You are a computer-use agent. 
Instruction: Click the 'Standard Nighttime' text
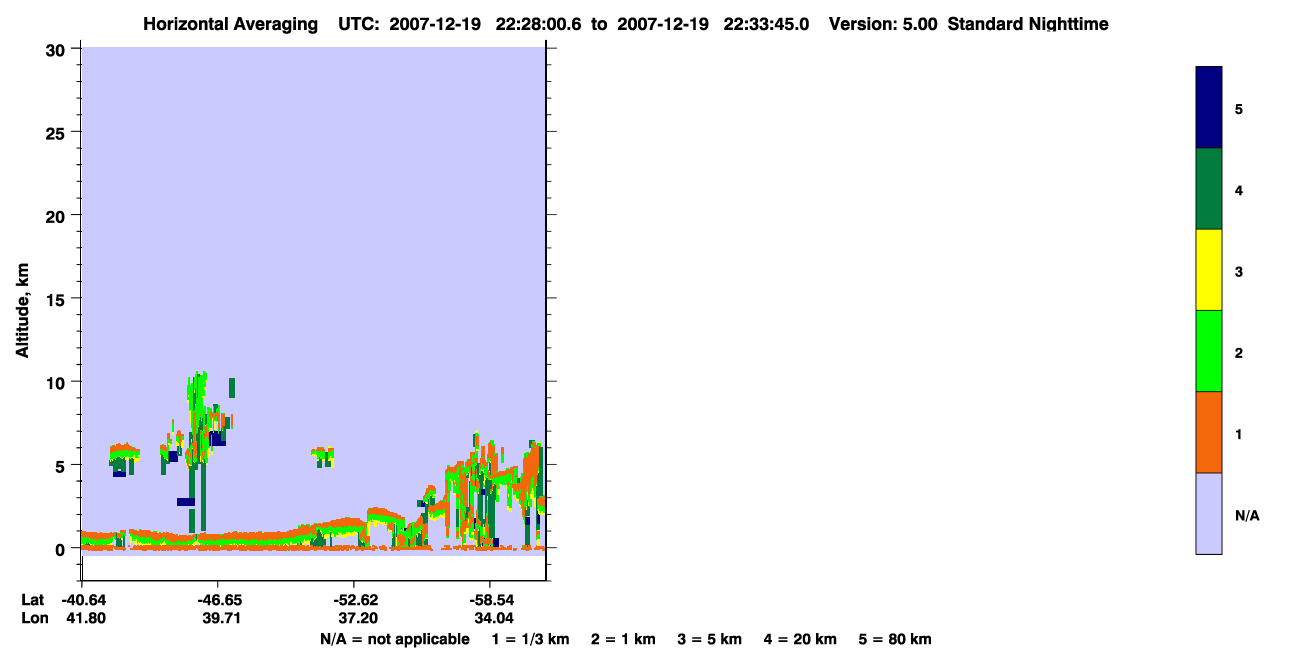1028,24
